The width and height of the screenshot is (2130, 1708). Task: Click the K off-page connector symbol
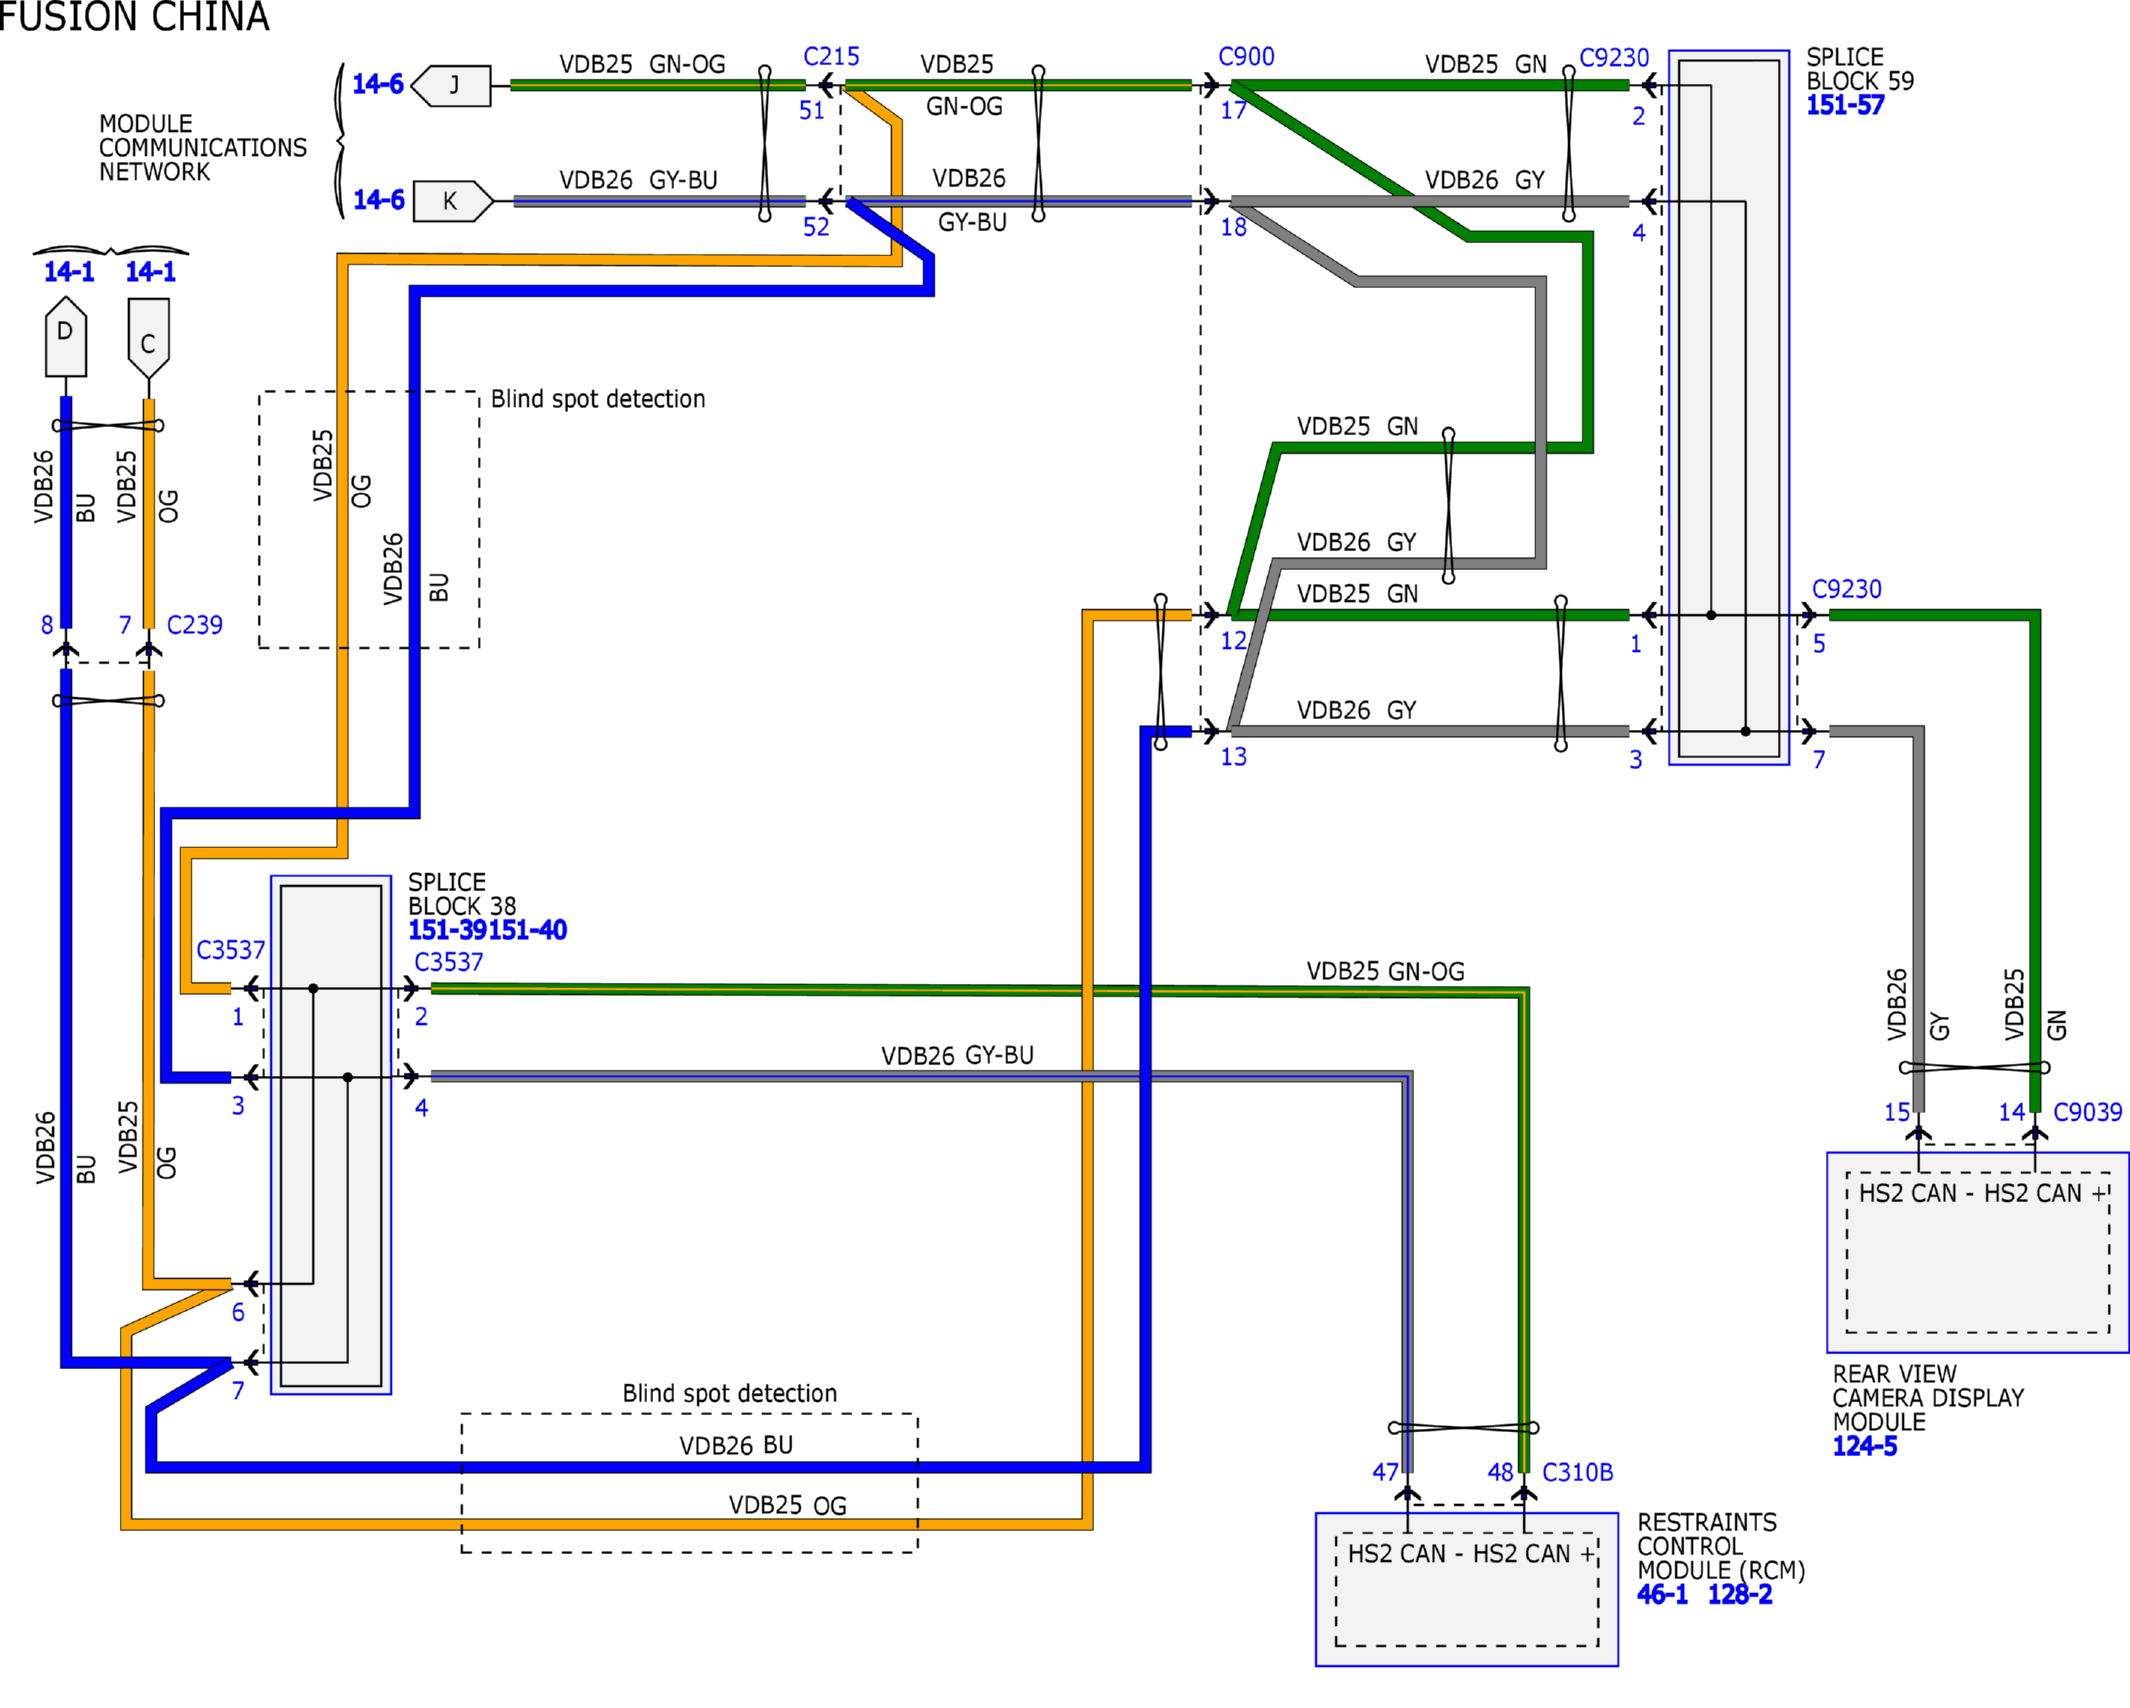pos(453,201)
